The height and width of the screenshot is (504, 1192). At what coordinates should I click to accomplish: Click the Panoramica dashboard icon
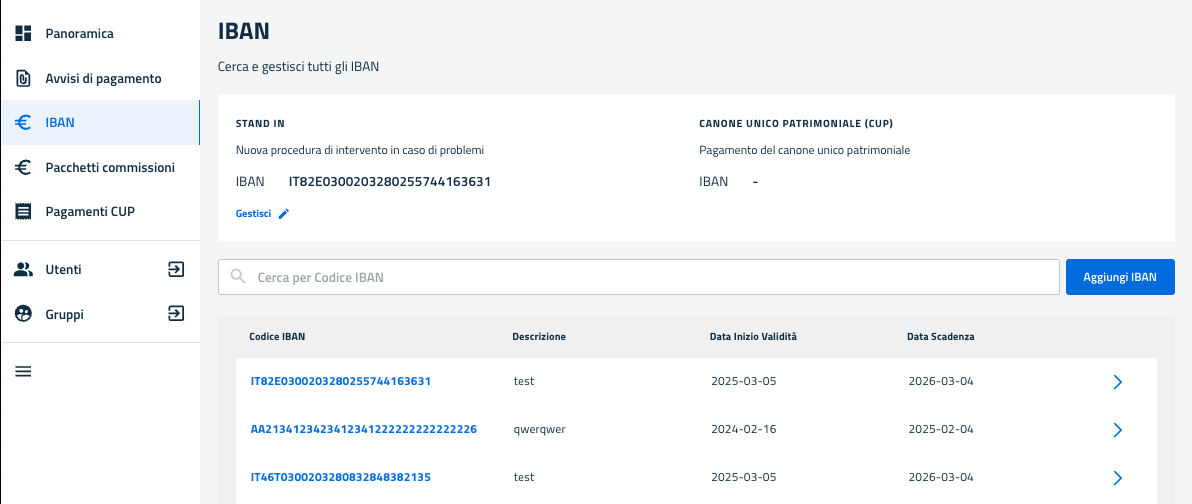click(24, 34)
